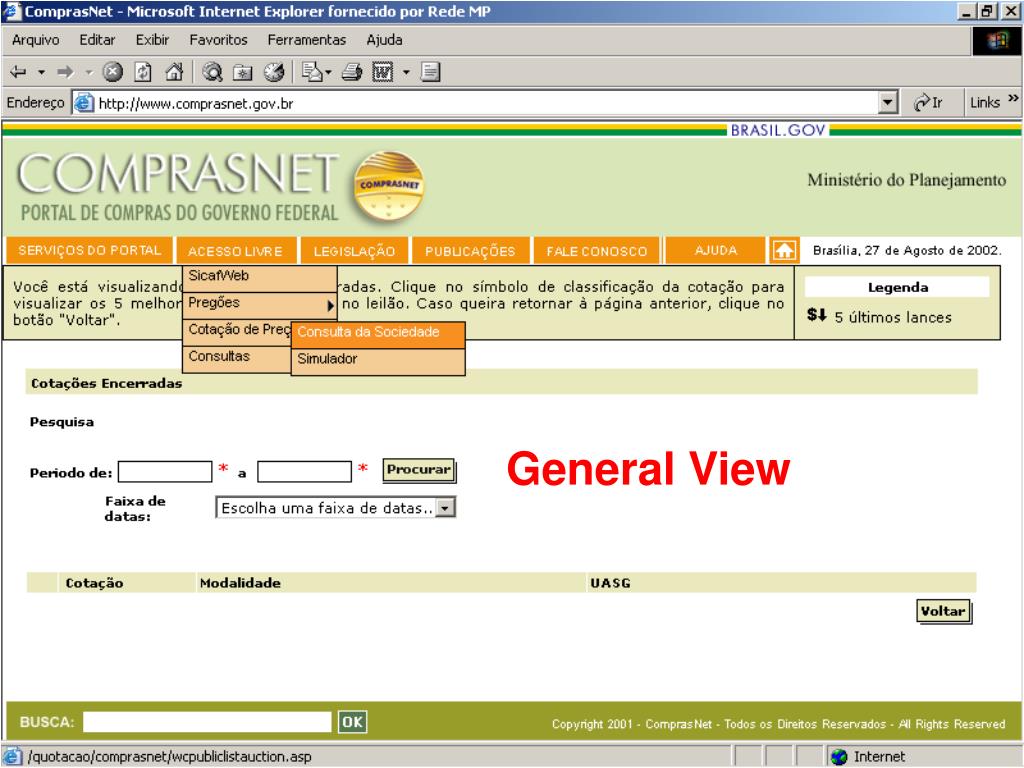This screenshot has height=768, width=1024.
Task: Open the Publicações tab
Action: coord(470,251)
